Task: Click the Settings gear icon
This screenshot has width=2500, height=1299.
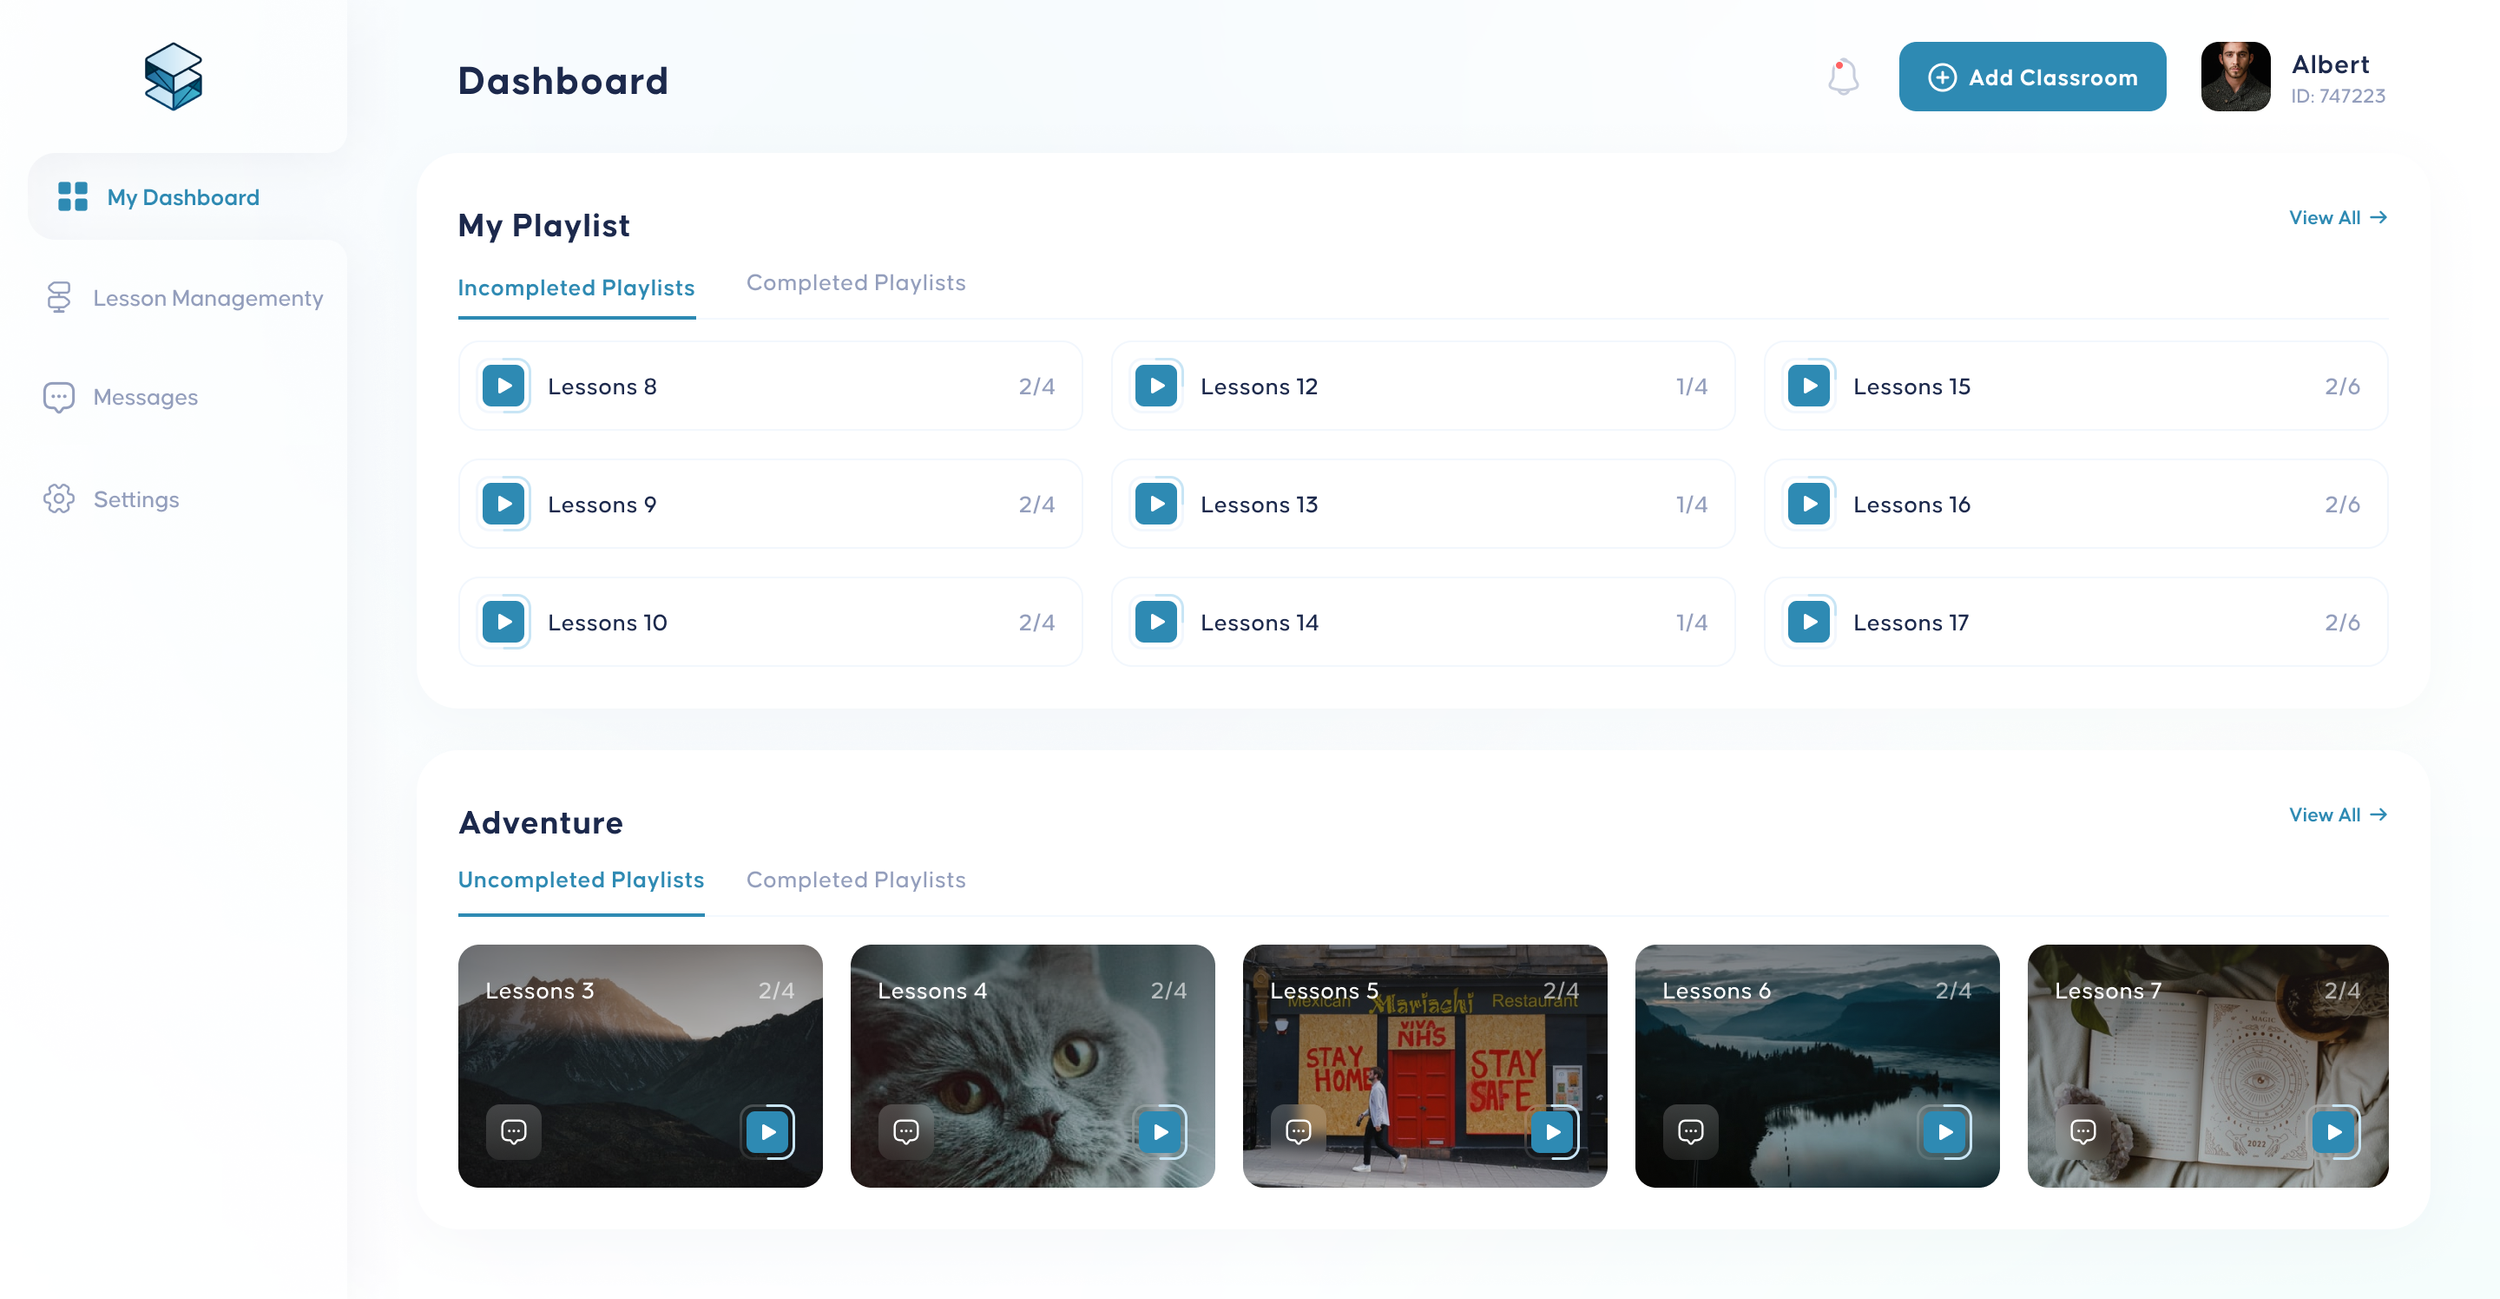Action: coord(59,499)
